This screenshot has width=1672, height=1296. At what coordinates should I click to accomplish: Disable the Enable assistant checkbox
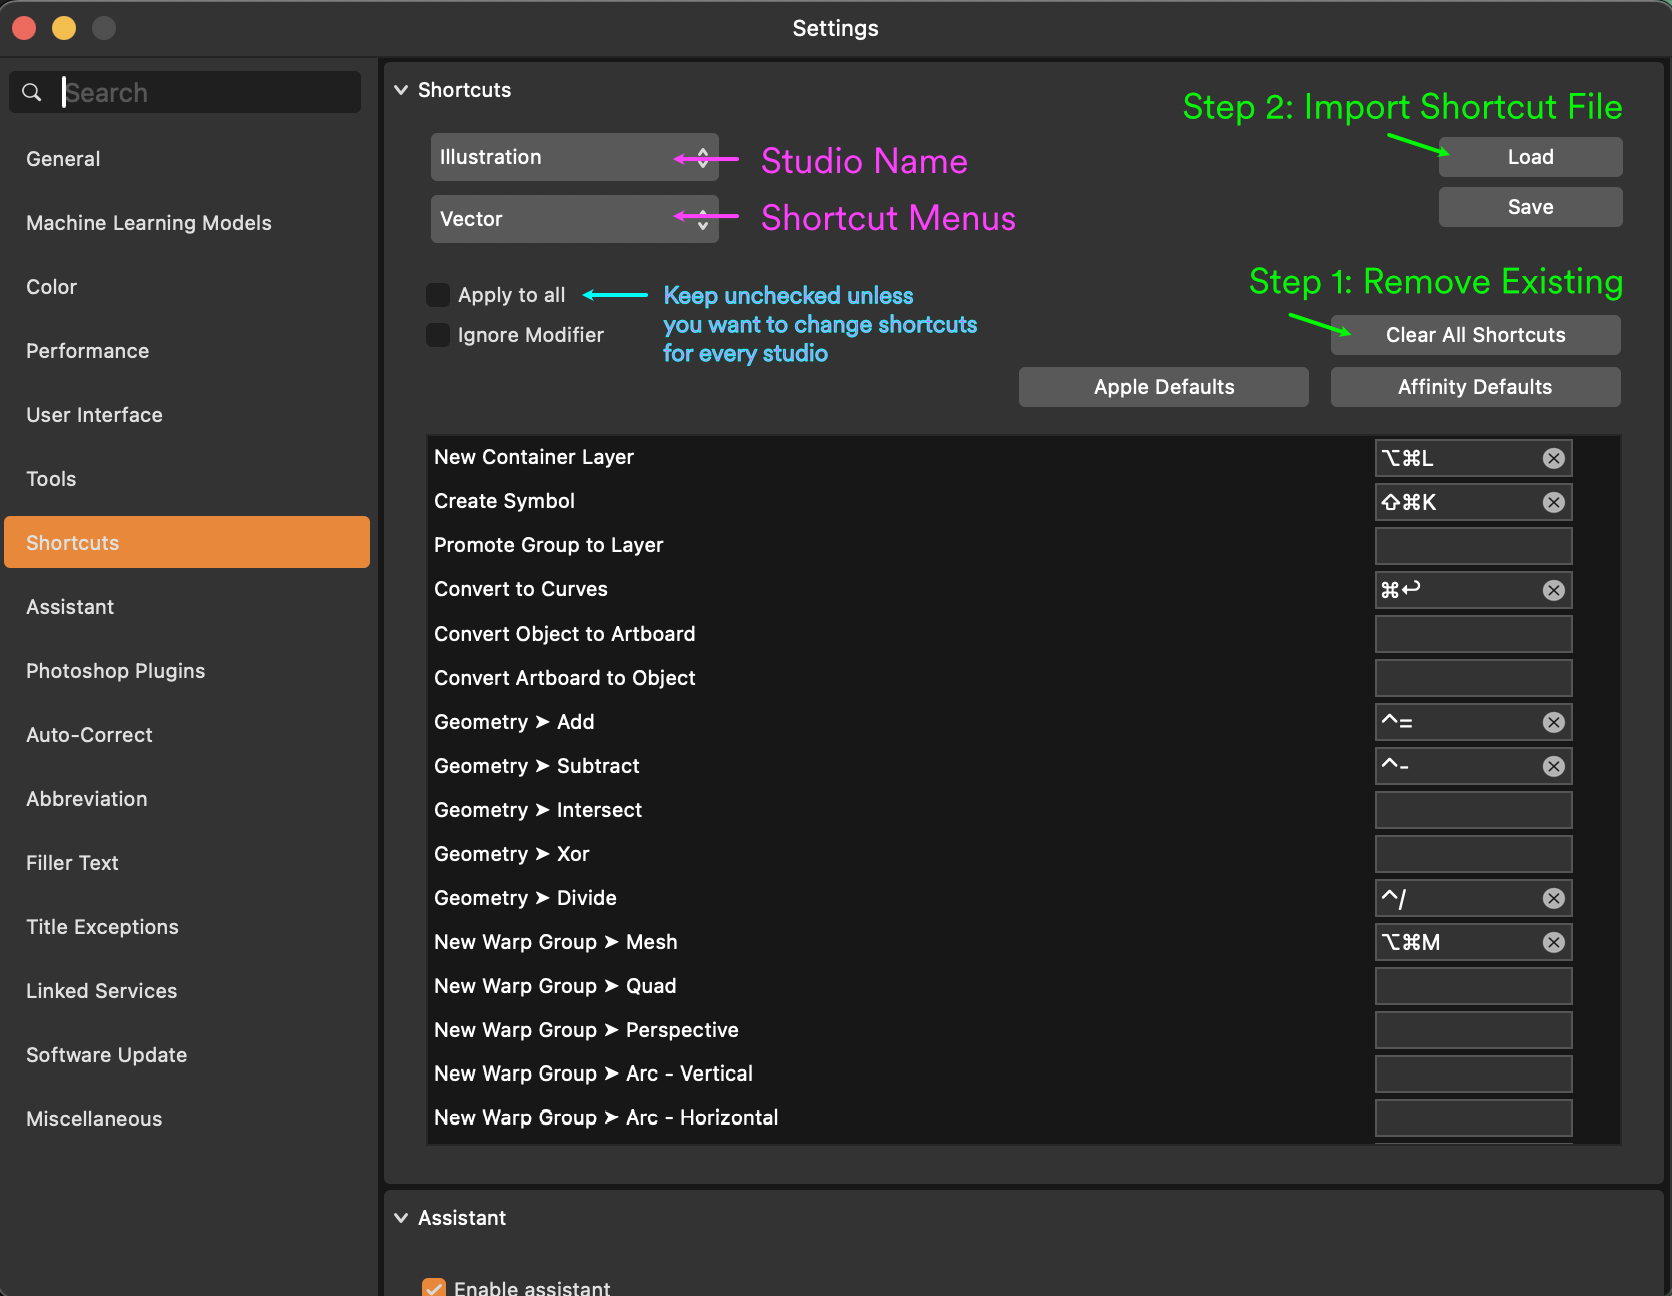pos(433,1287)
